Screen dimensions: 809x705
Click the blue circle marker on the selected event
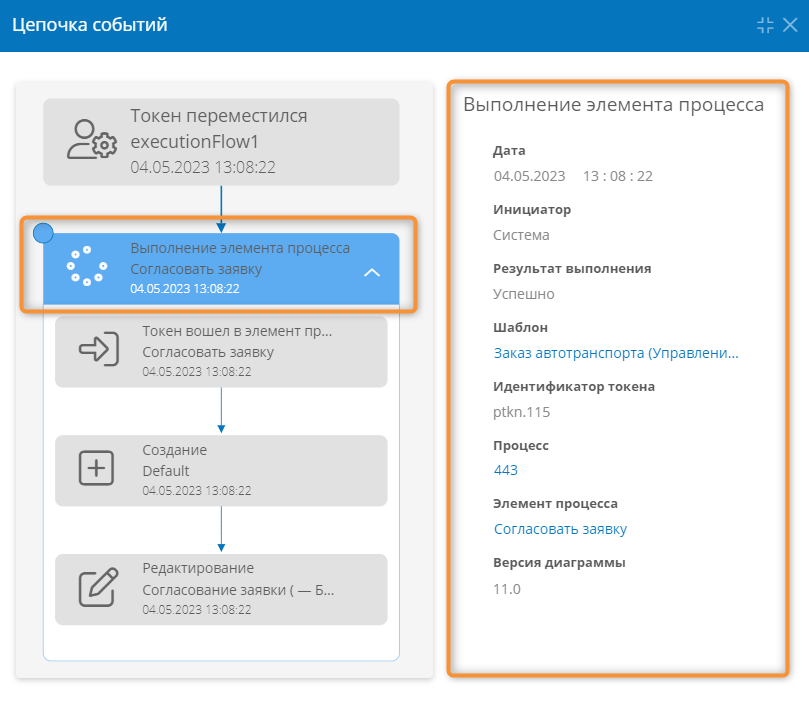pyautogui.click(x=43, y=233)
